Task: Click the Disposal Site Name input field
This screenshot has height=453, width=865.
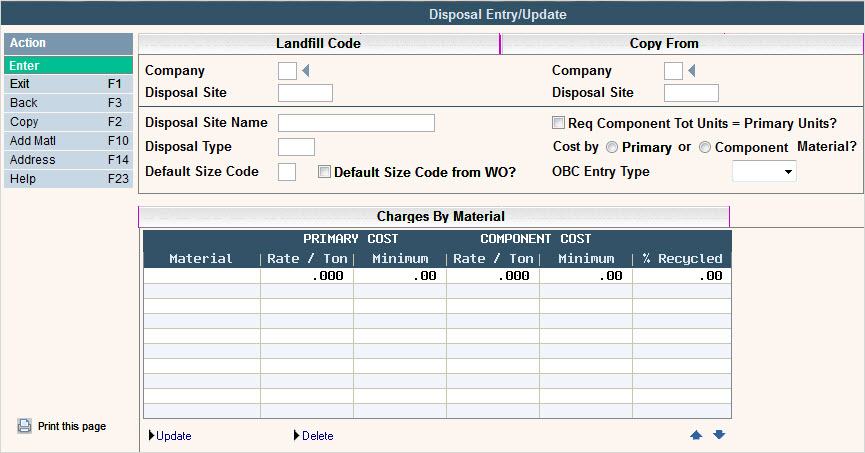Action: coord(356,122)
